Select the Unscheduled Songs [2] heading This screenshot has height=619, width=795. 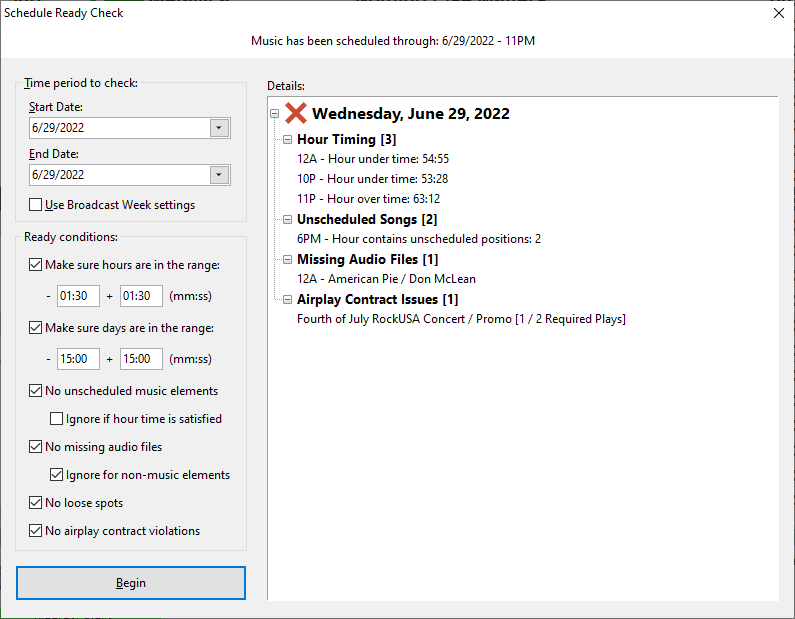[x=367, y=220]
